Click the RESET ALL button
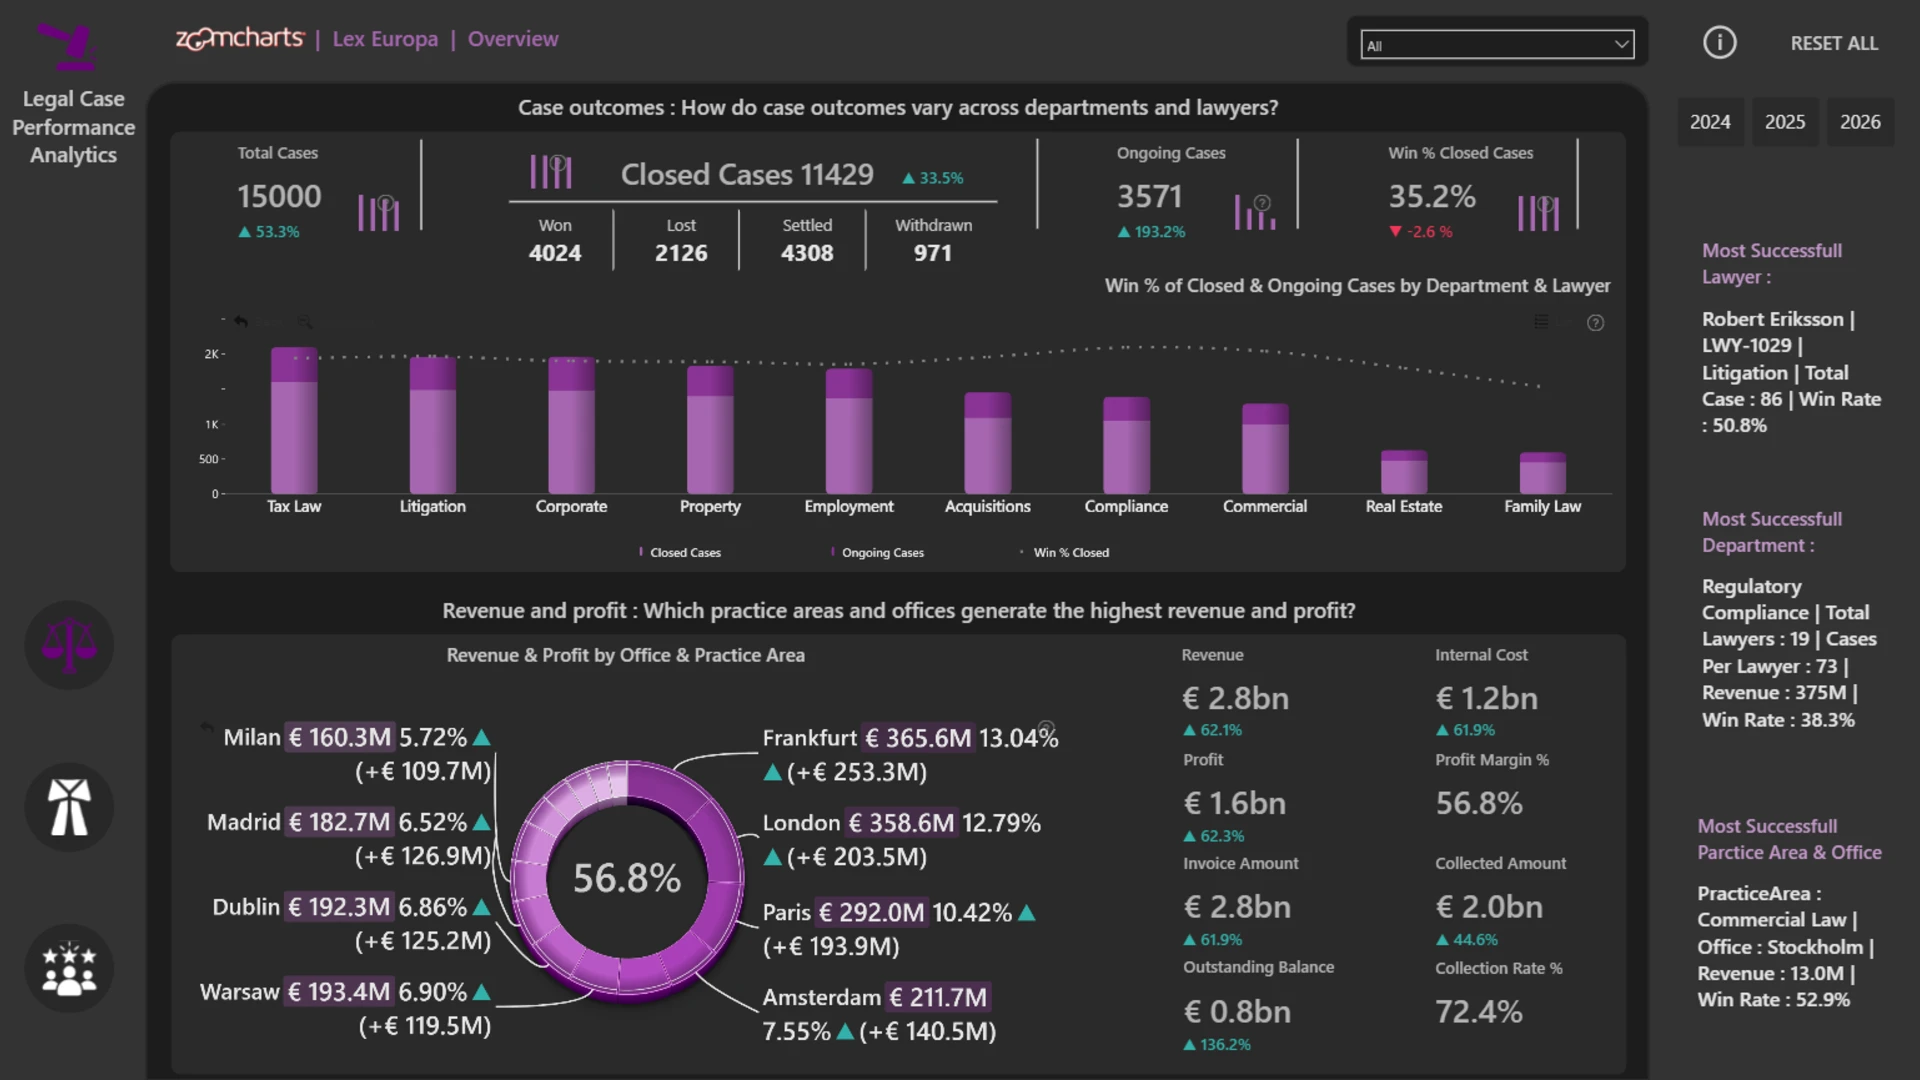The width and height of the screenshot is (1920, 1080). click(x=1834, y=43)
